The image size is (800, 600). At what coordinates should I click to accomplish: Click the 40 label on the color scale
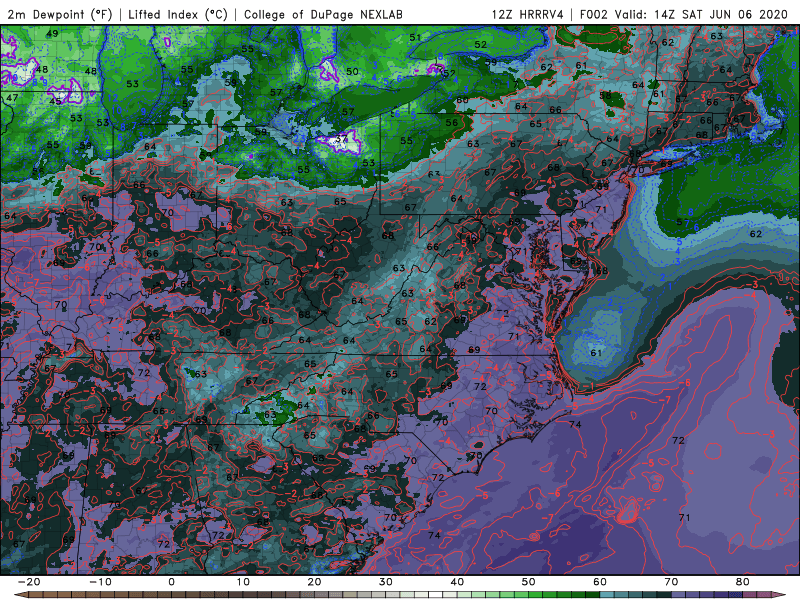click(x=457, y=582)
